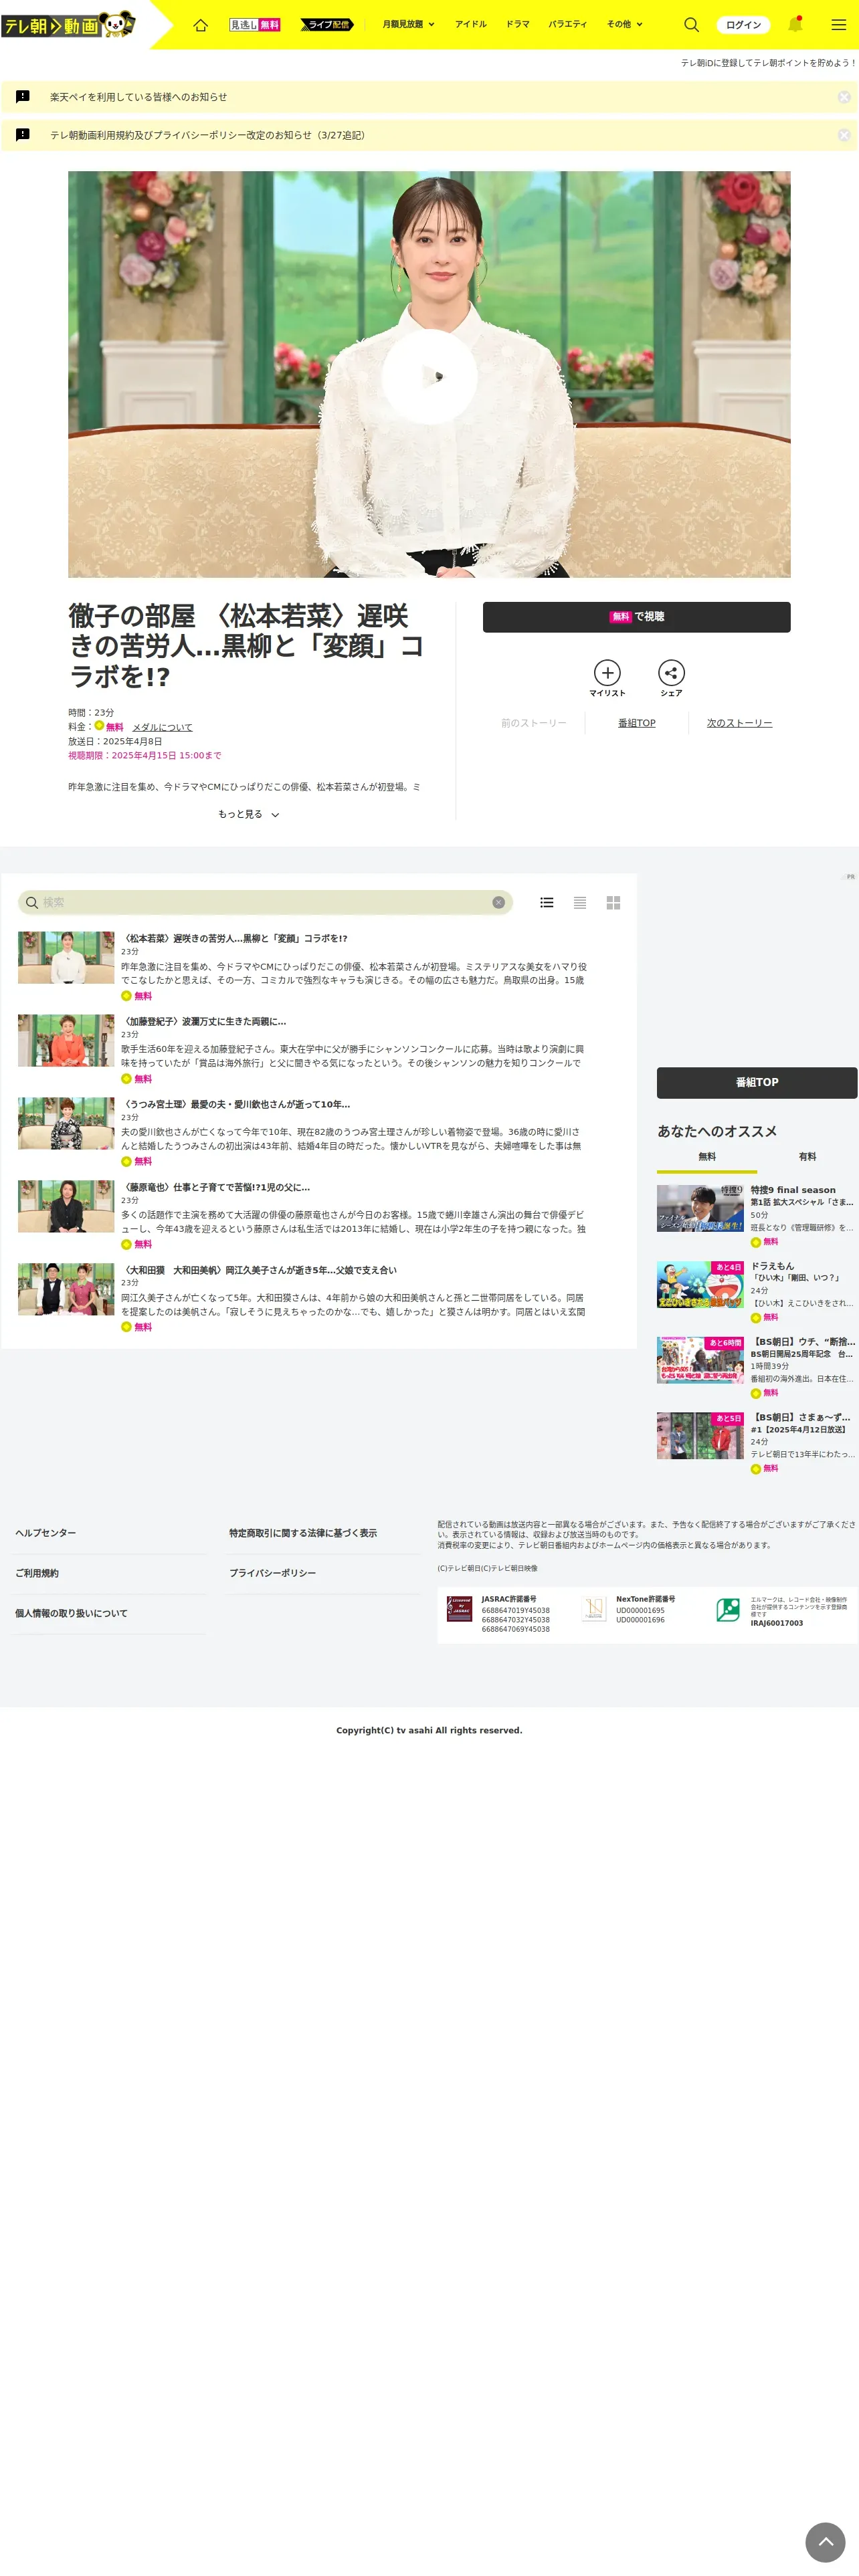The width and height of the screenshot is (859, 2576).
Task: Open ヘルプセンター footer link
Action: pos(45,1533)
